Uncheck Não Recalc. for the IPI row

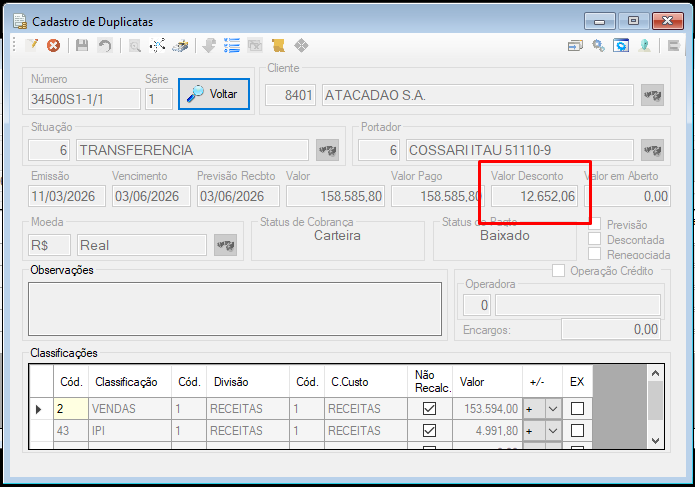pos(429,430)
